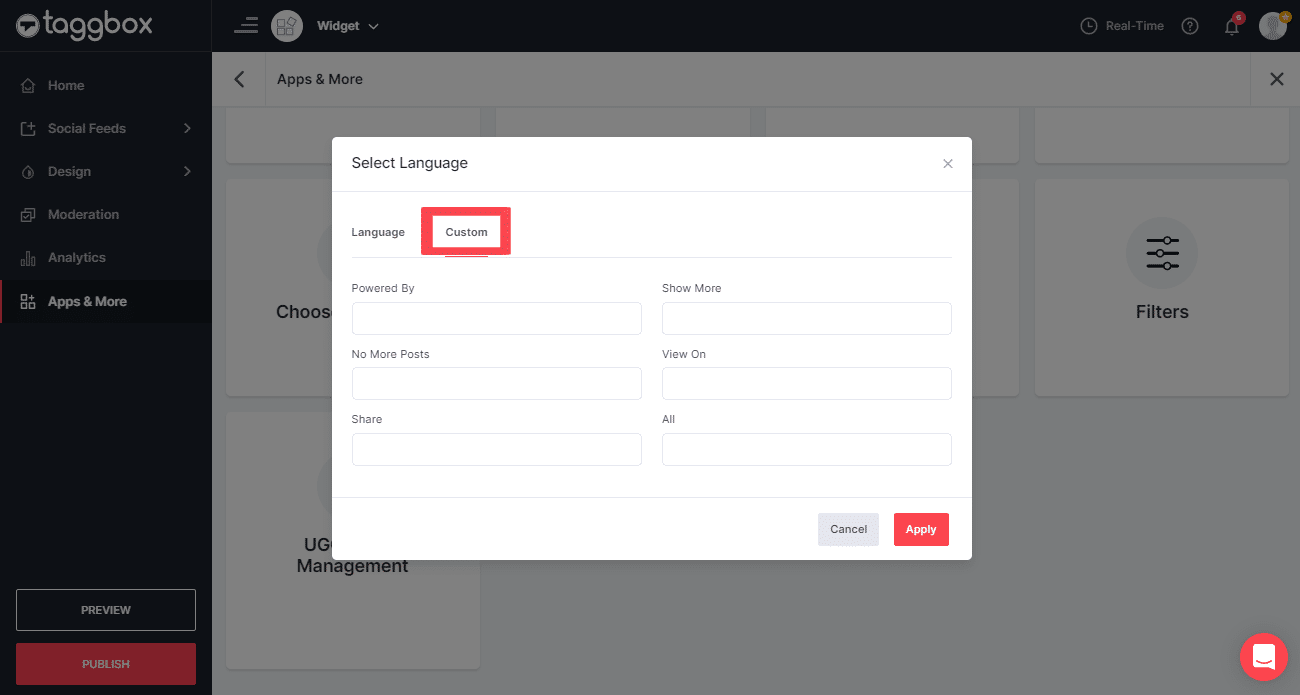Viewport: 1300px width, 695px height.
Task: Select the Custom tab
Action: [466, 232]
